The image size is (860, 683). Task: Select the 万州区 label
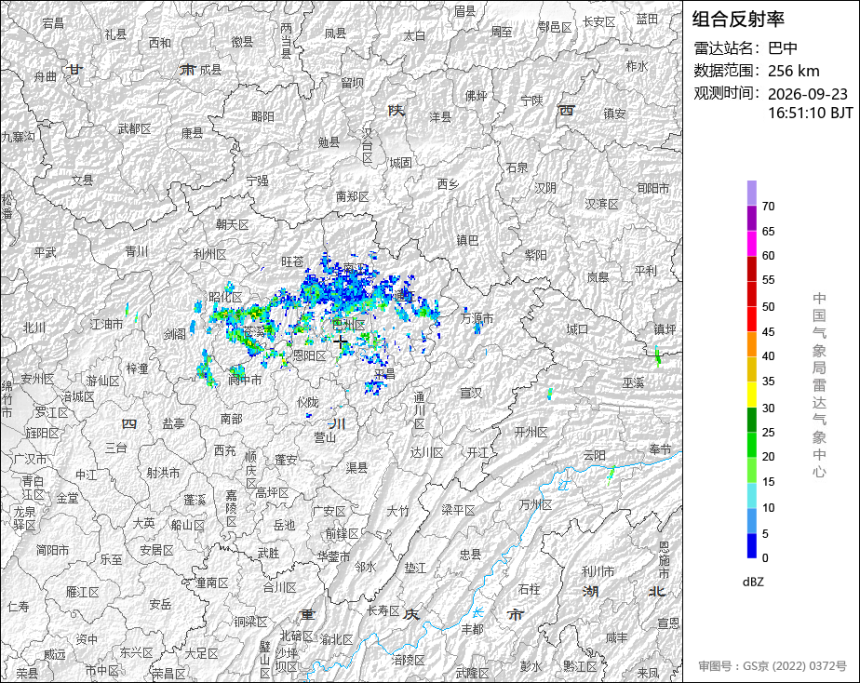pos(536,504)
